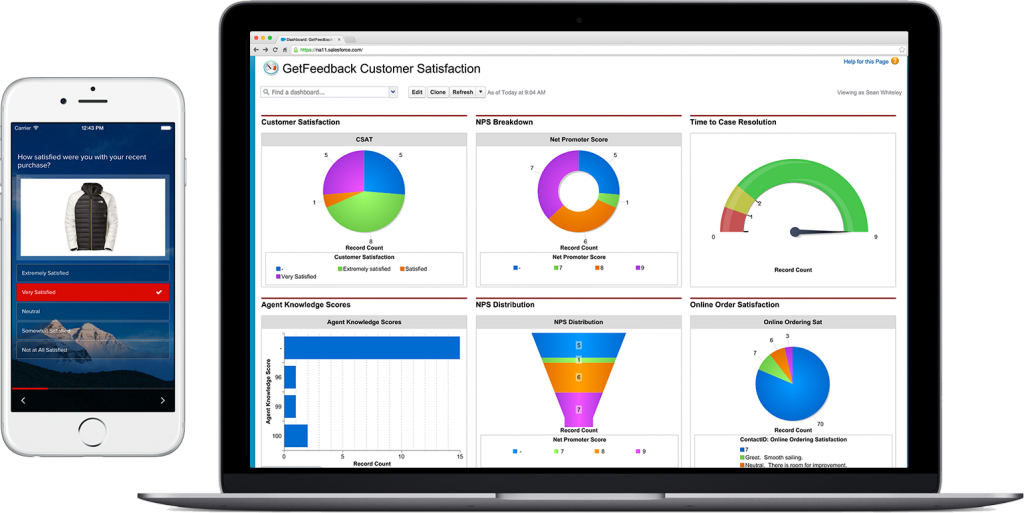
Task: Tap the iPhone home button
Action: (x=93, y=433)
